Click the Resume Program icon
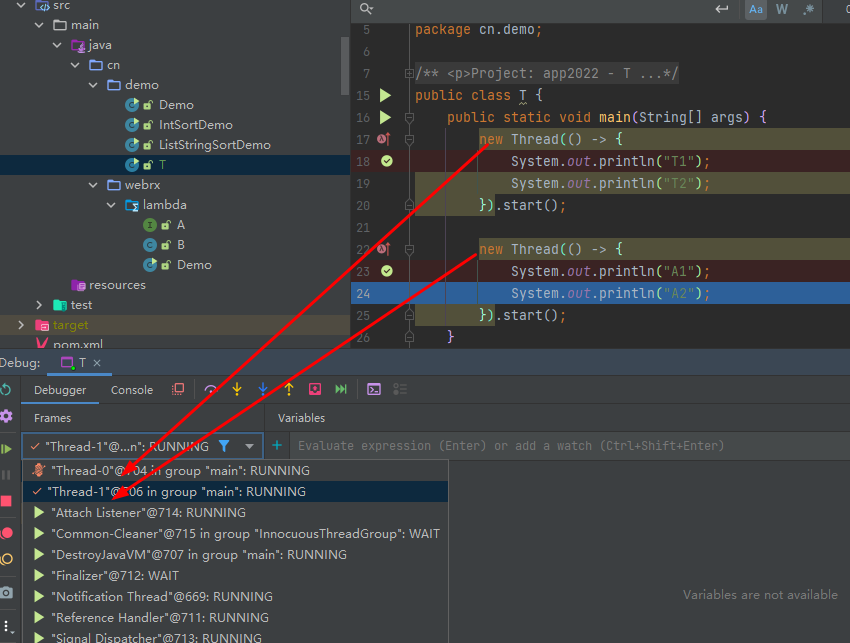Viewport: 850px width, 643px height. coord(7,449)
